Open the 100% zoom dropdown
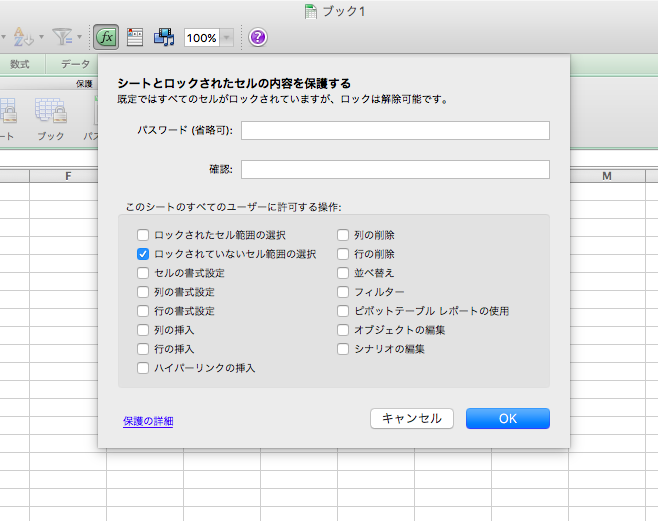658x521 pixels. [x=227, y=37]
